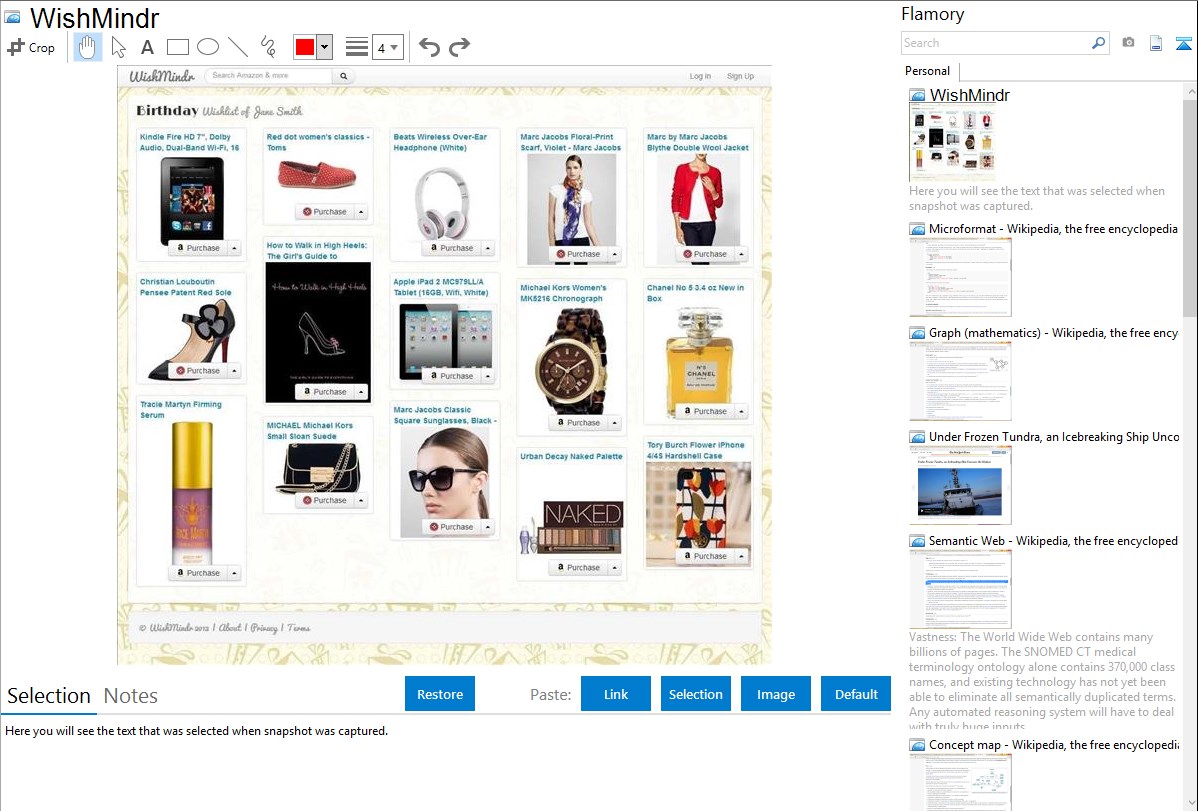1198x811 pixels.
Task: Expand the line width dropdown showing 4
Action: (387, 47)
